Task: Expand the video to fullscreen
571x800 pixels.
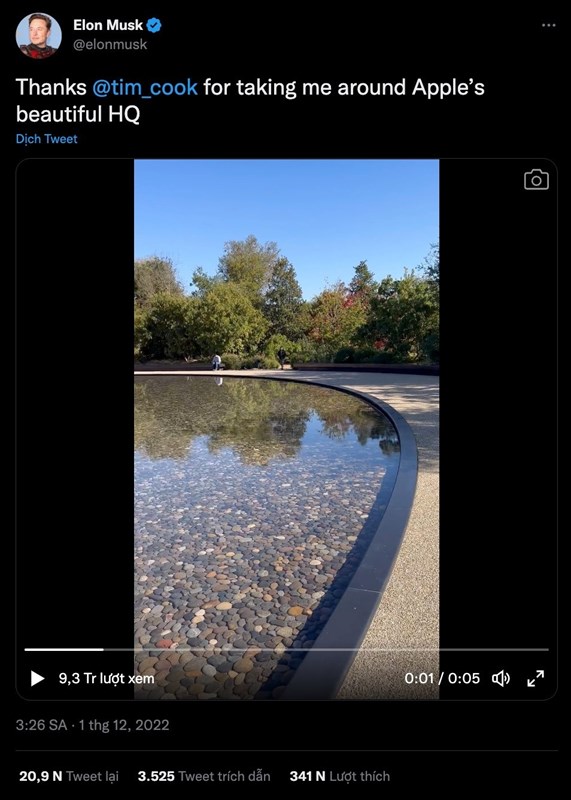Action: click(x=535, y=679)
